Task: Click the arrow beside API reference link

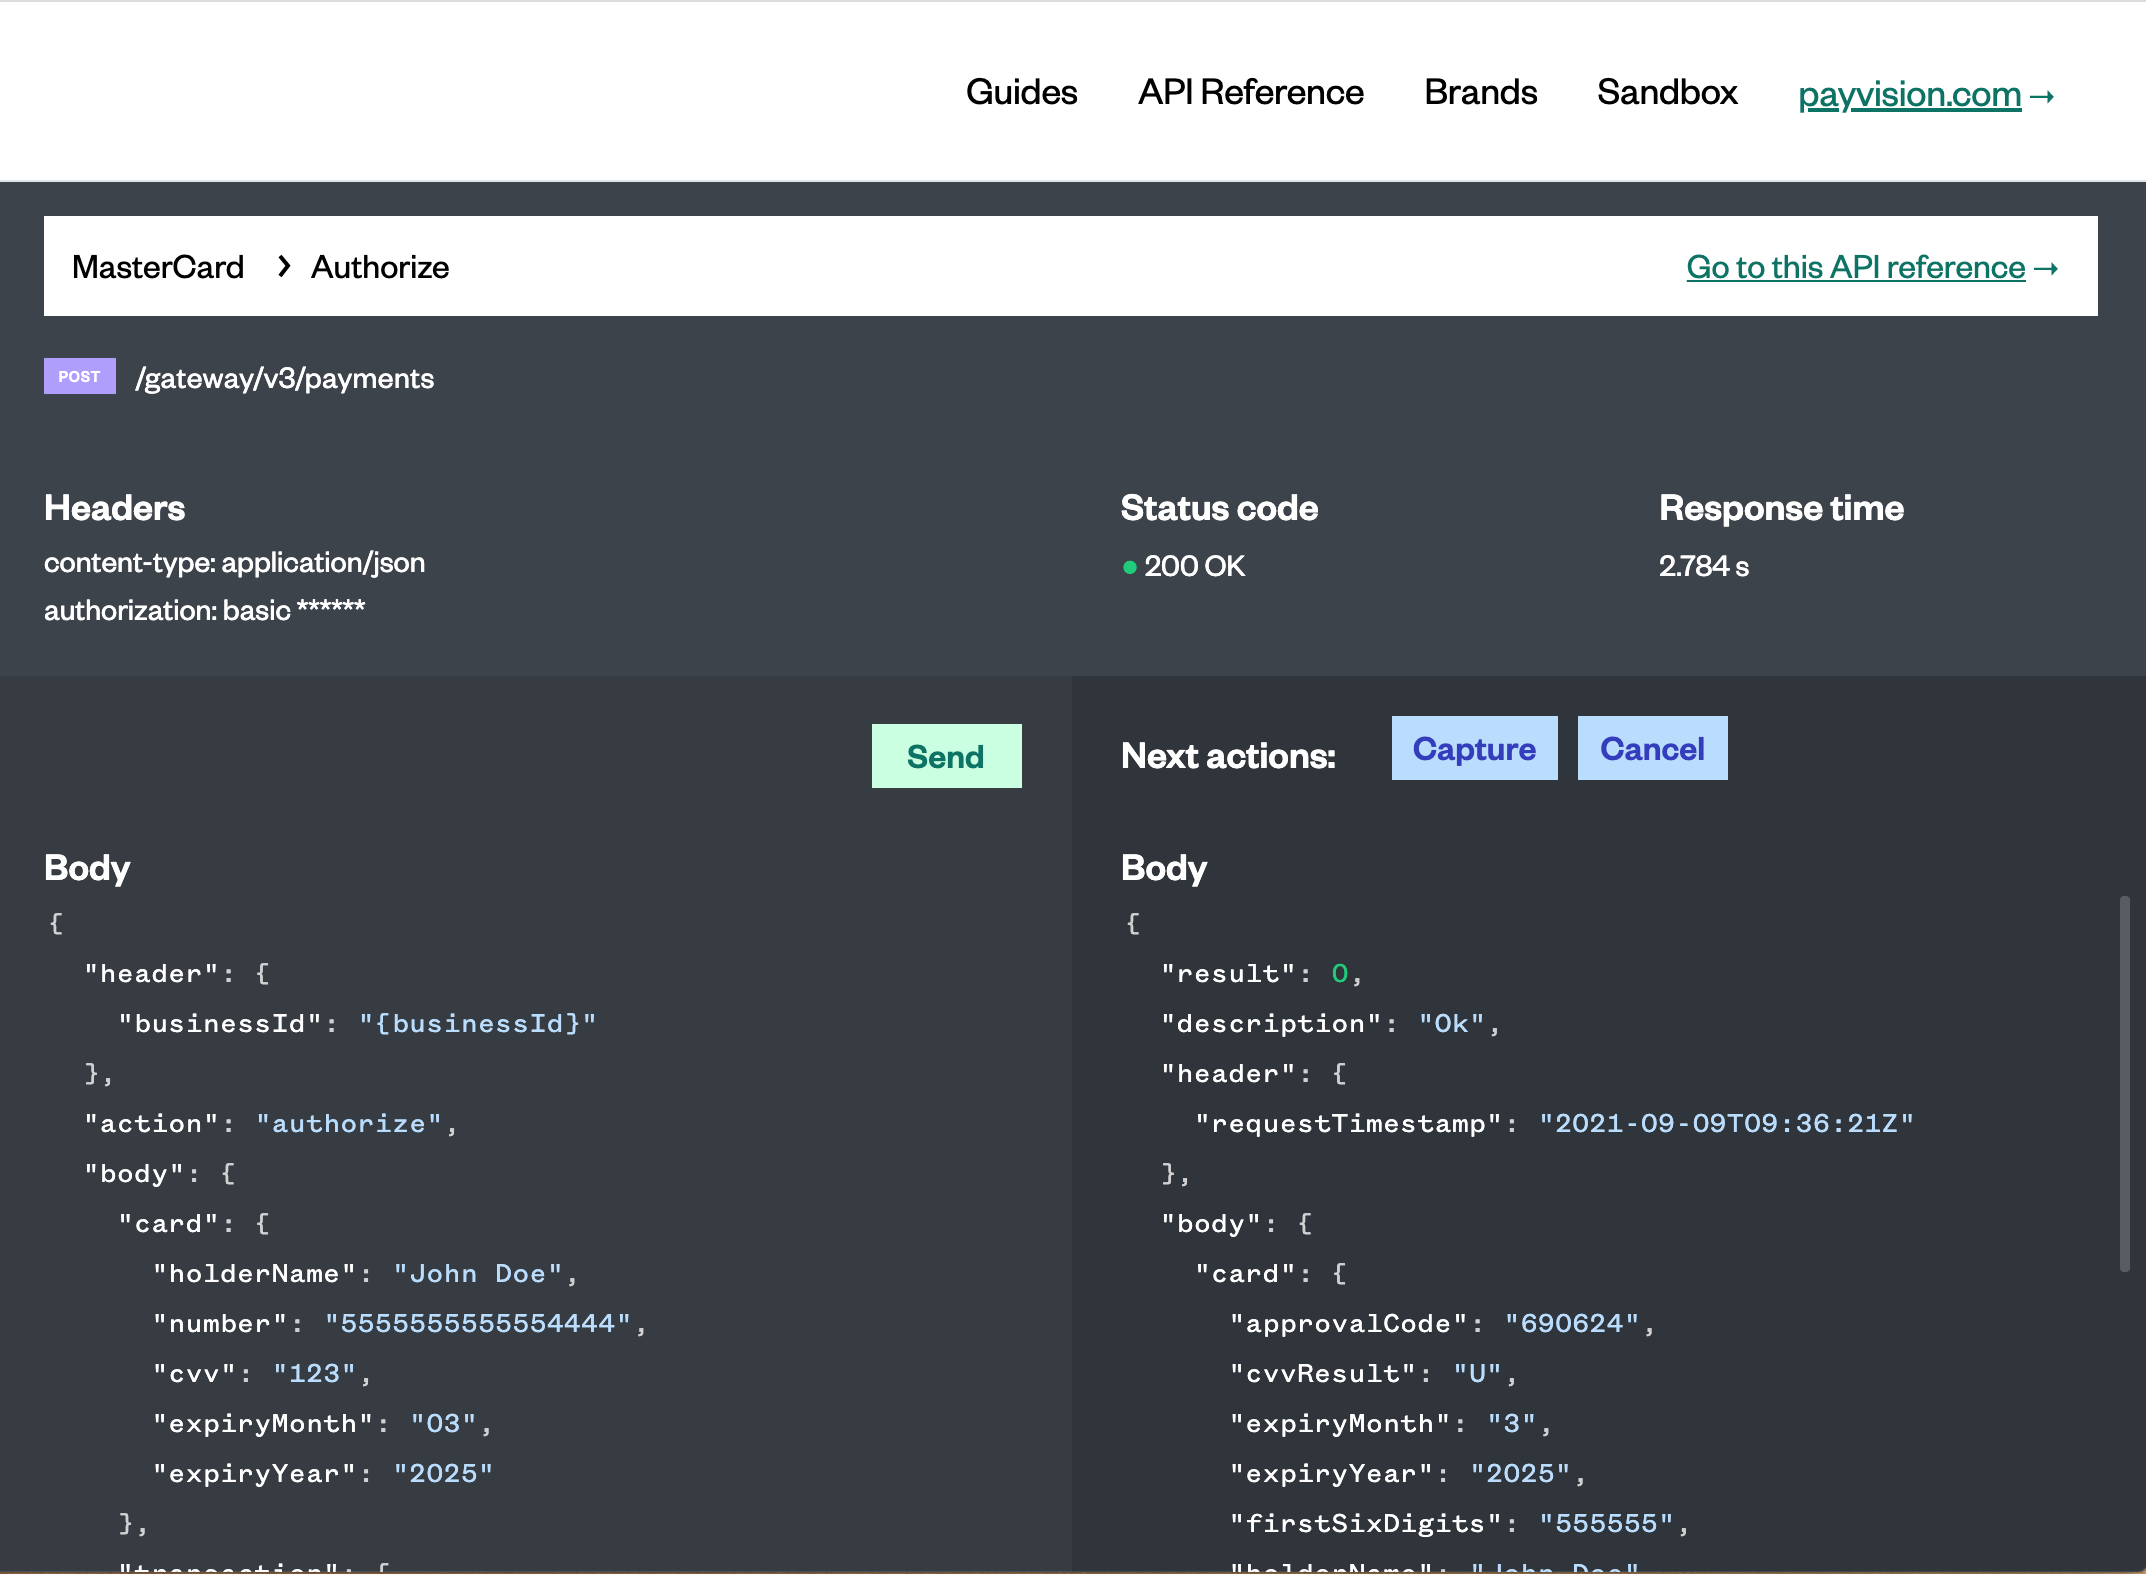Action: (x=2047, y=269)
